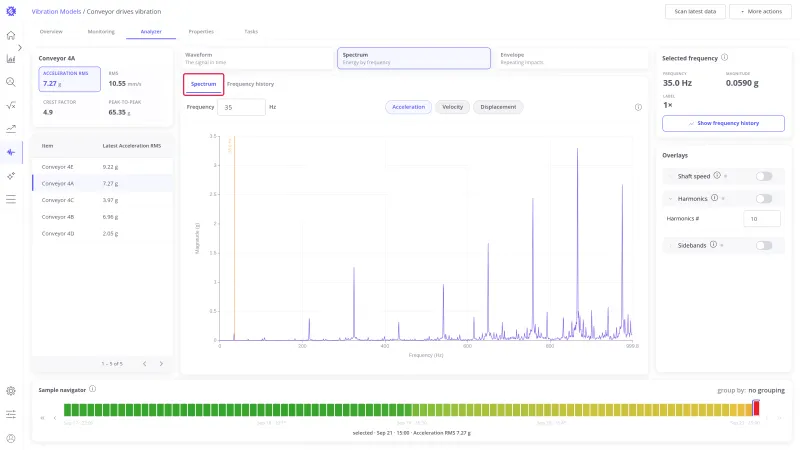Open the Frequency history sub-tab

point(251,84)
